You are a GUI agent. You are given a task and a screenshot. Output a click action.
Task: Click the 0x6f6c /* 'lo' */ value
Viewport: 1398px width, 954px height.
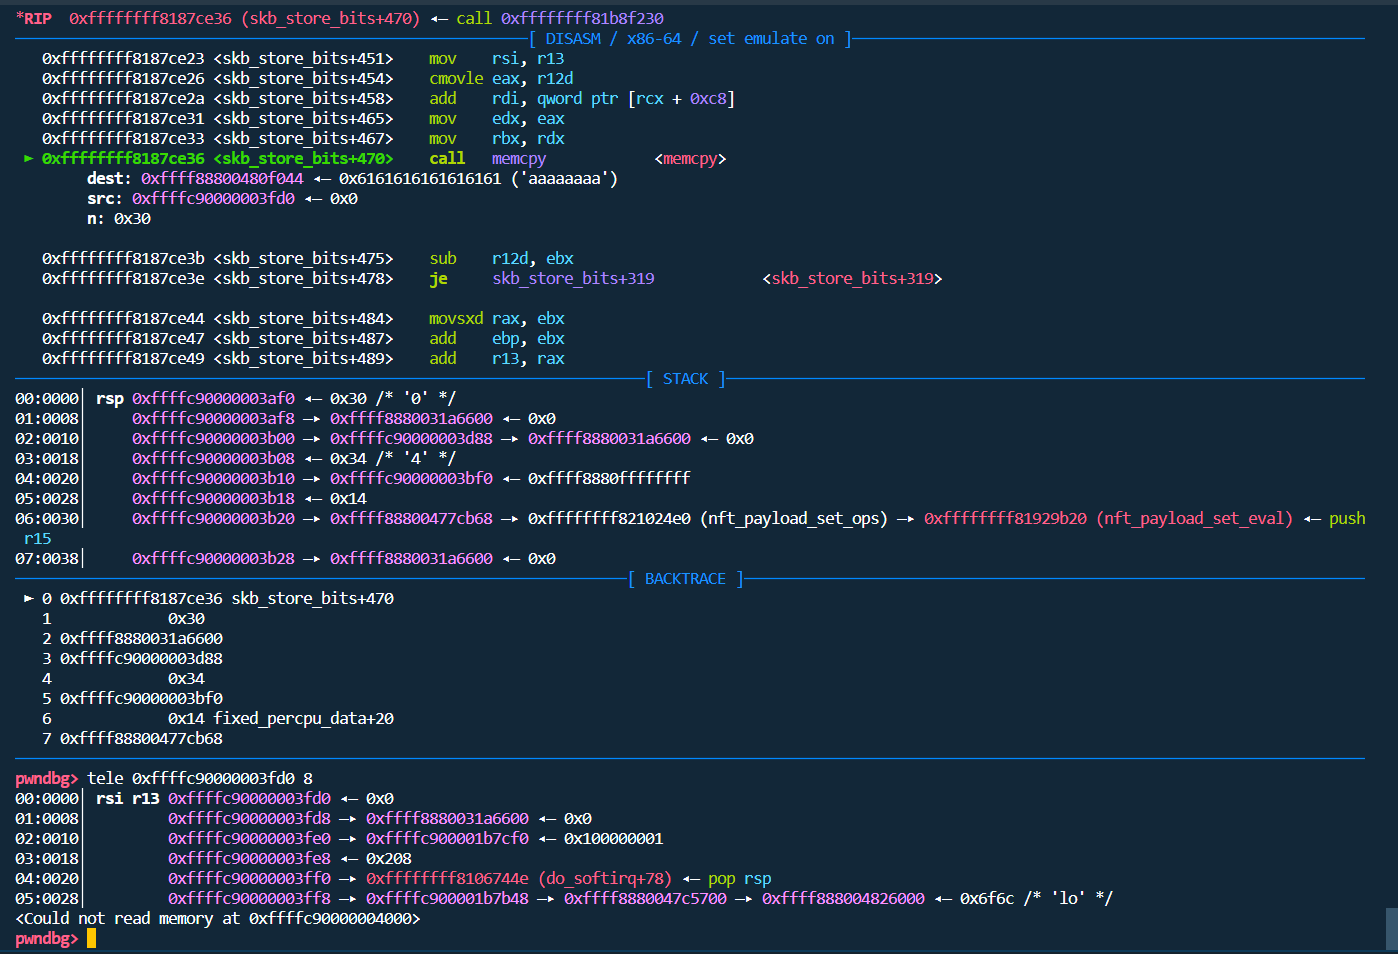coord(1036,898)
